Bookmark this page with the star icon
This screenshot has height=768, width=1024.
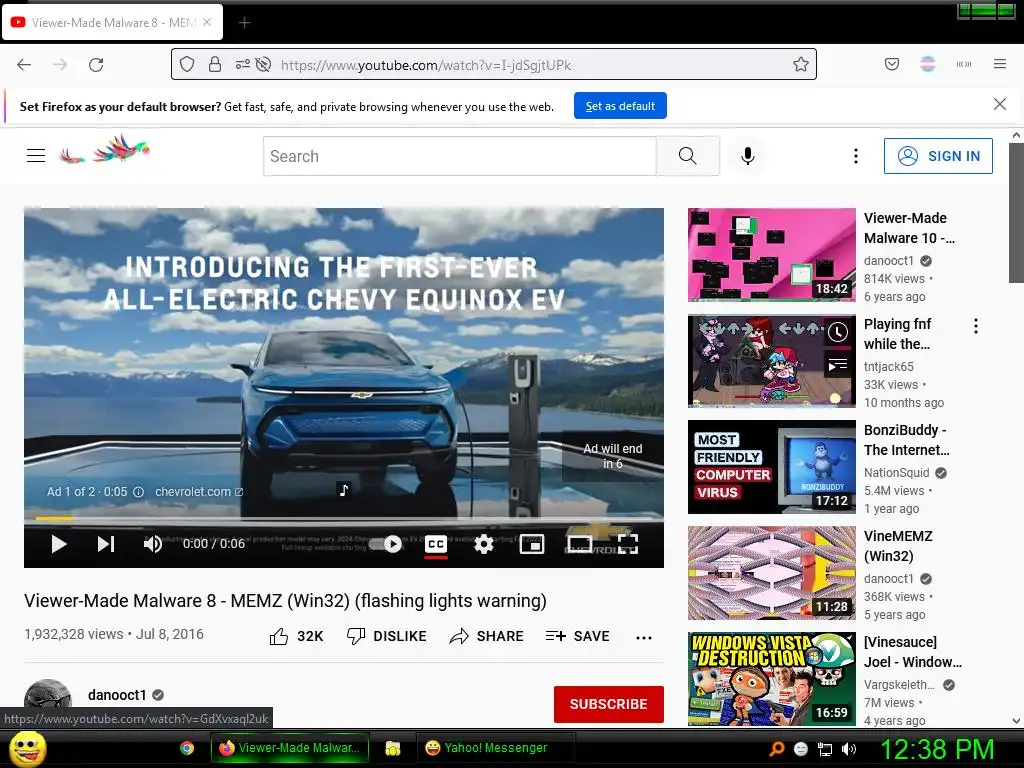pos(801,64)
